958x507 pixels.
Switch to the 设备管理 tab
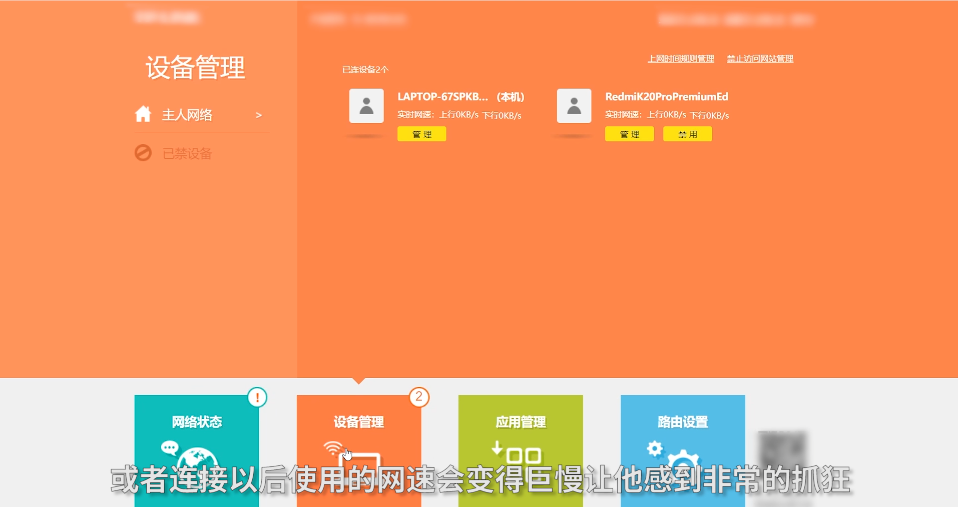[x=358, y=422]
